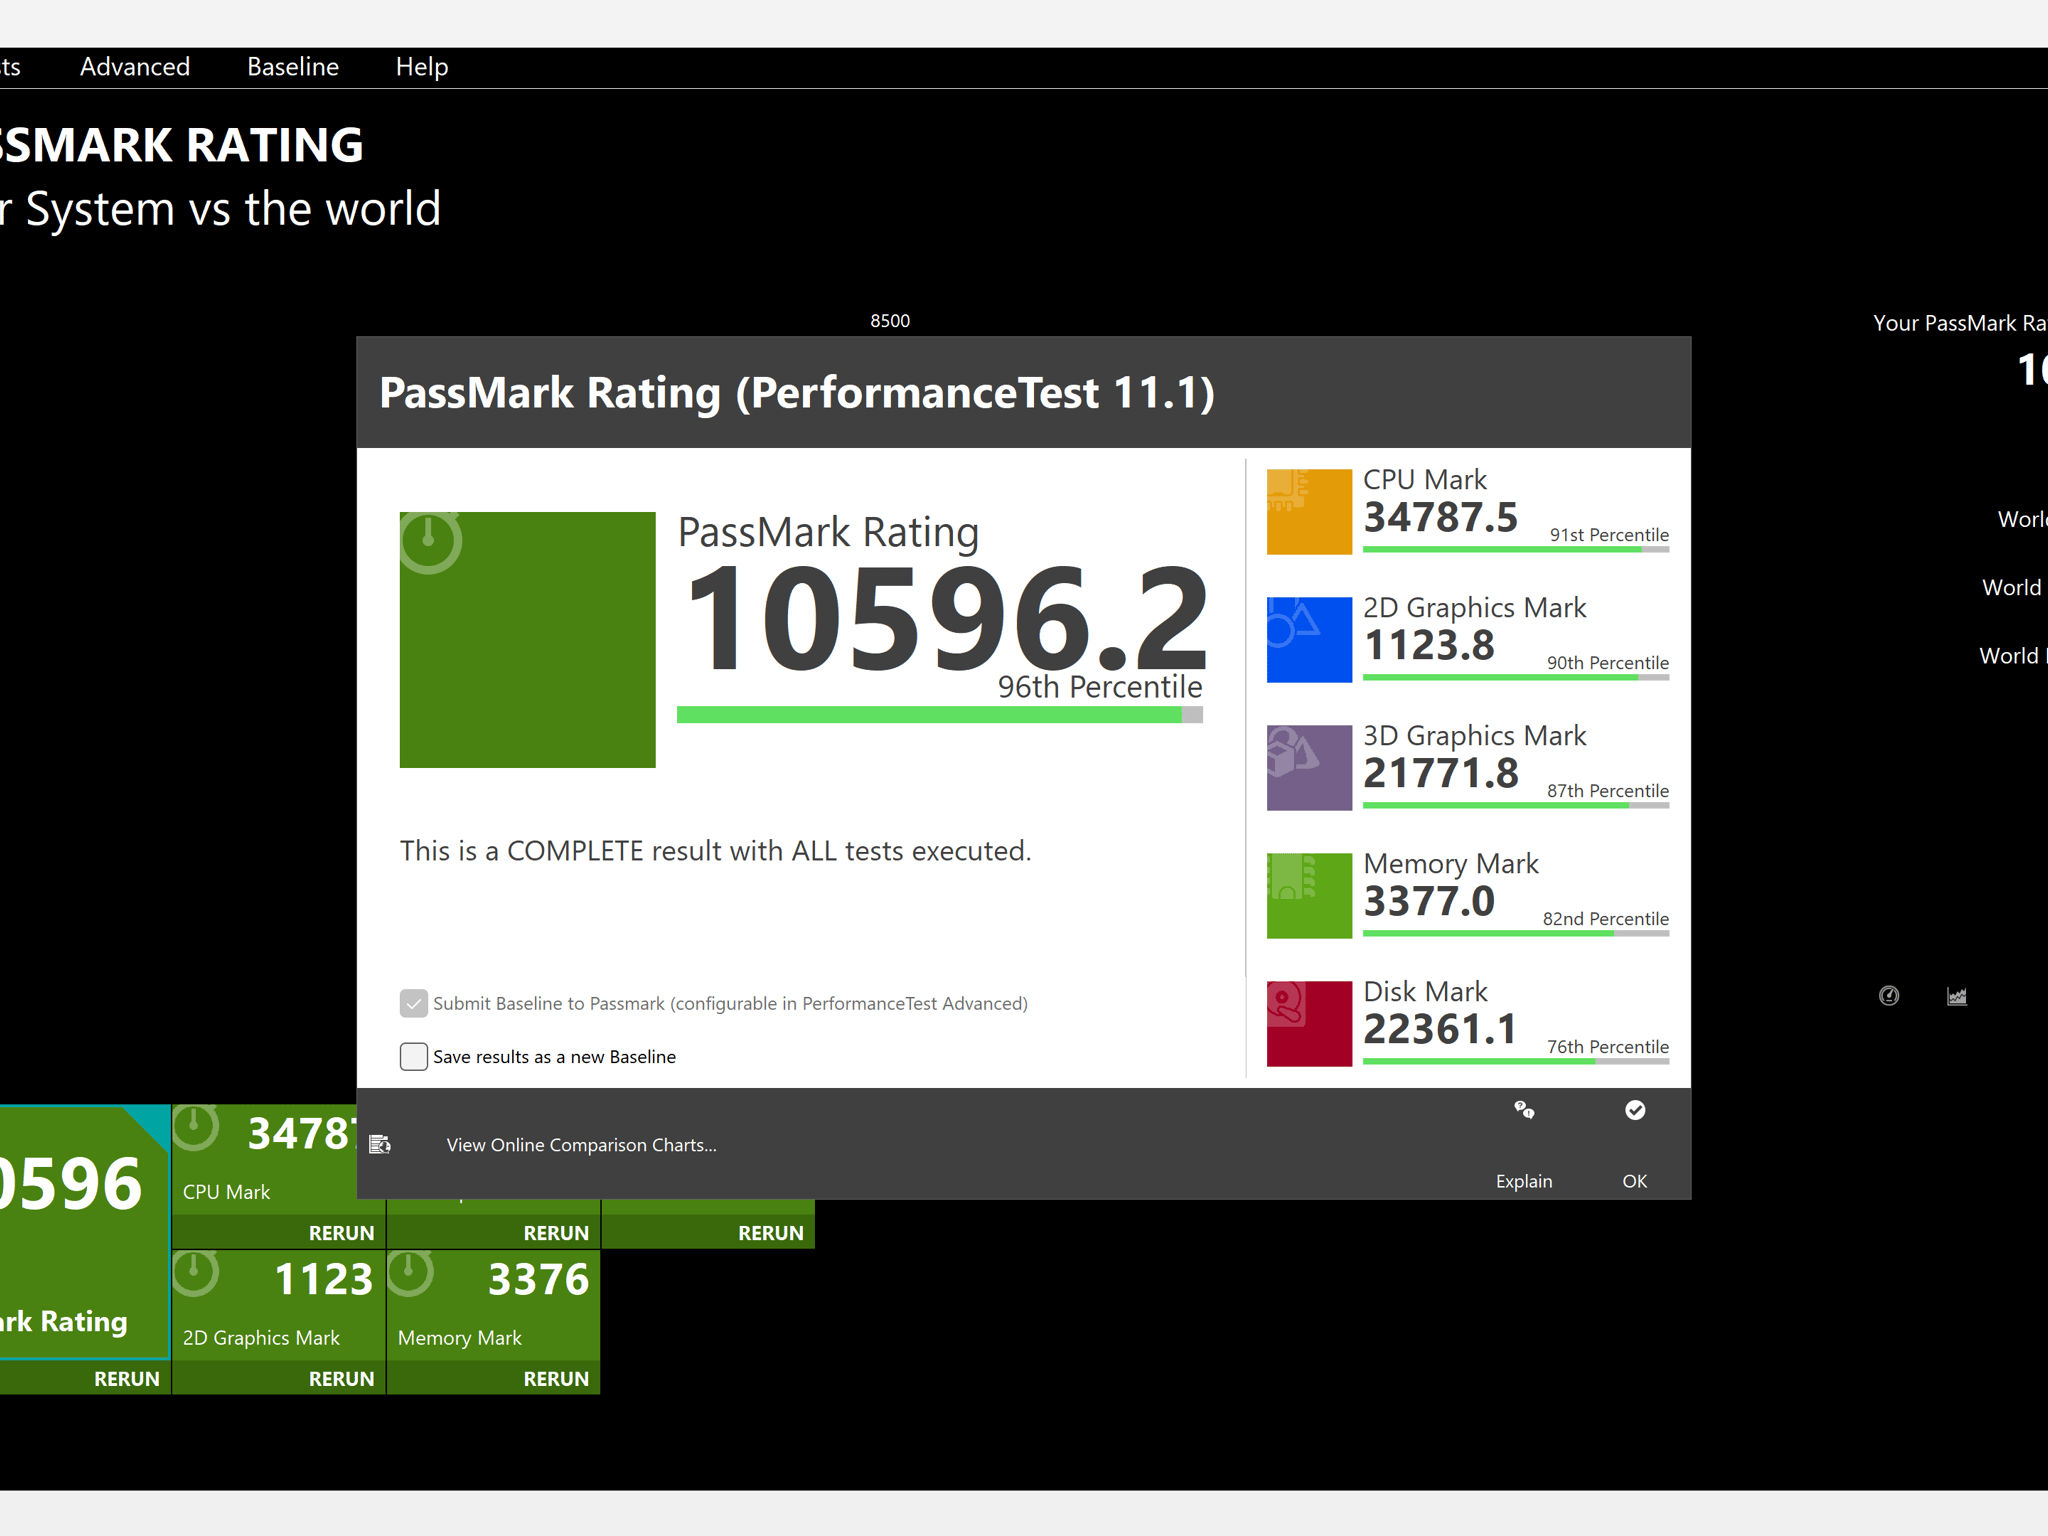Click the red Disk Mark icon
Screen dimensions: 2048x1536
[1309, 1023]
